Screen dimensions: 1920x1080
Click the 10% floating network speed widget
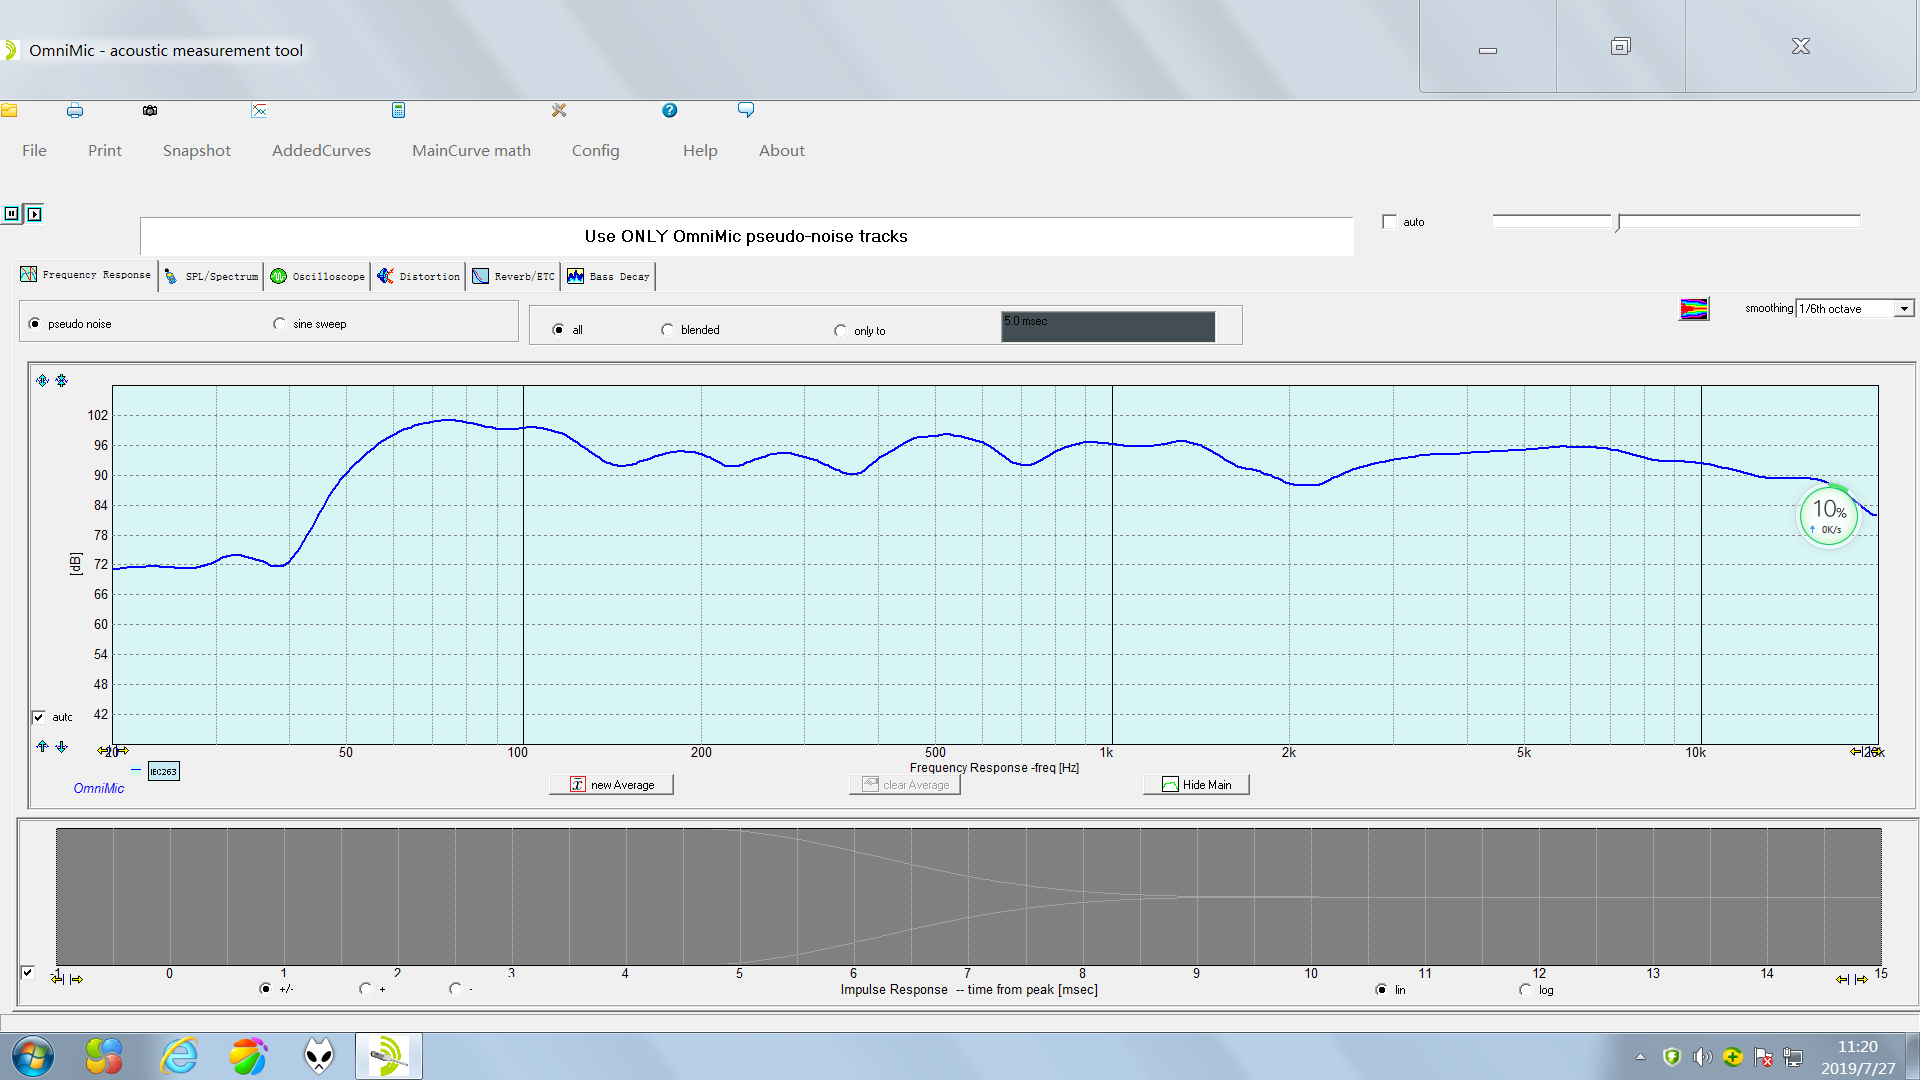click(x=1829, y=516)
